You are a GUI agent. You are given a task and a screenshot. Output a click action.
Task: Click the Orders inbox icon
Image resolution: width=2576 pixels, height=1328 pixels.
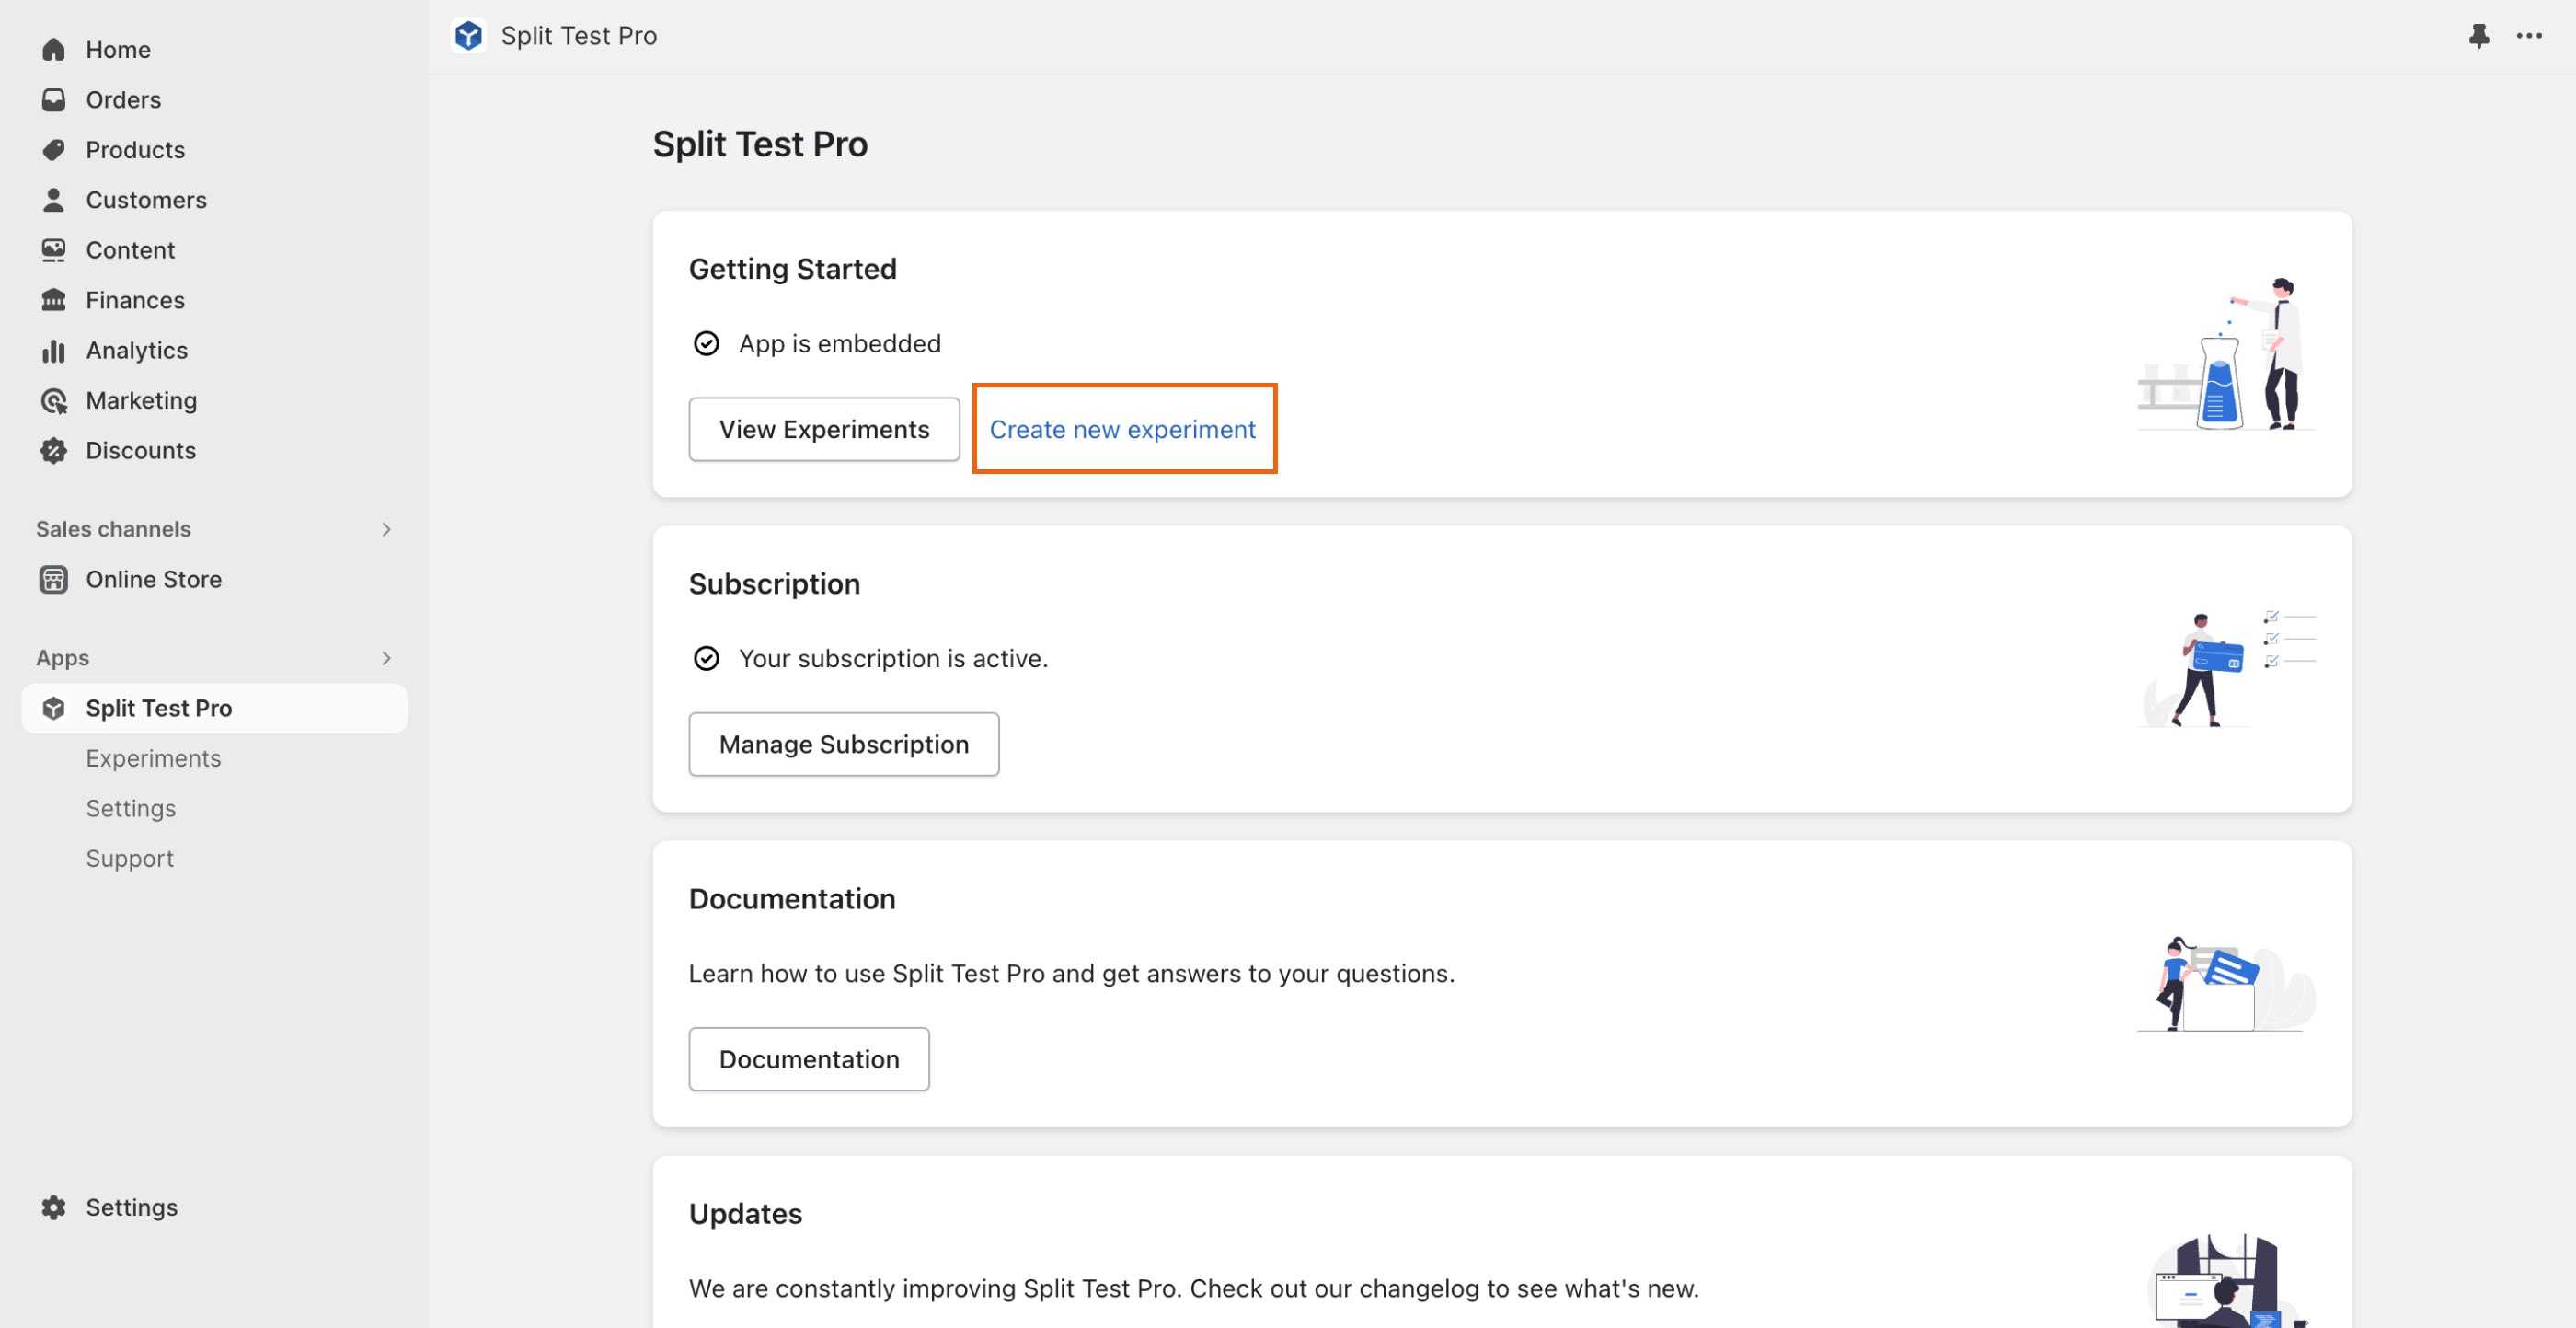tap(54, 99)
